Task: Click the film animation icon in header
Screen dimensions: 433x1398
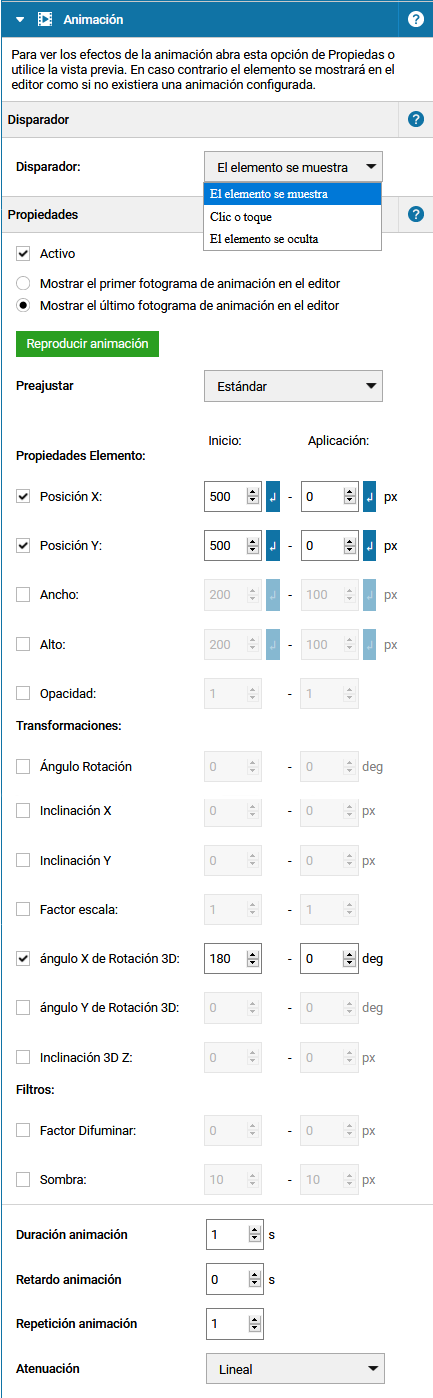Action: (x=45, y=19)
